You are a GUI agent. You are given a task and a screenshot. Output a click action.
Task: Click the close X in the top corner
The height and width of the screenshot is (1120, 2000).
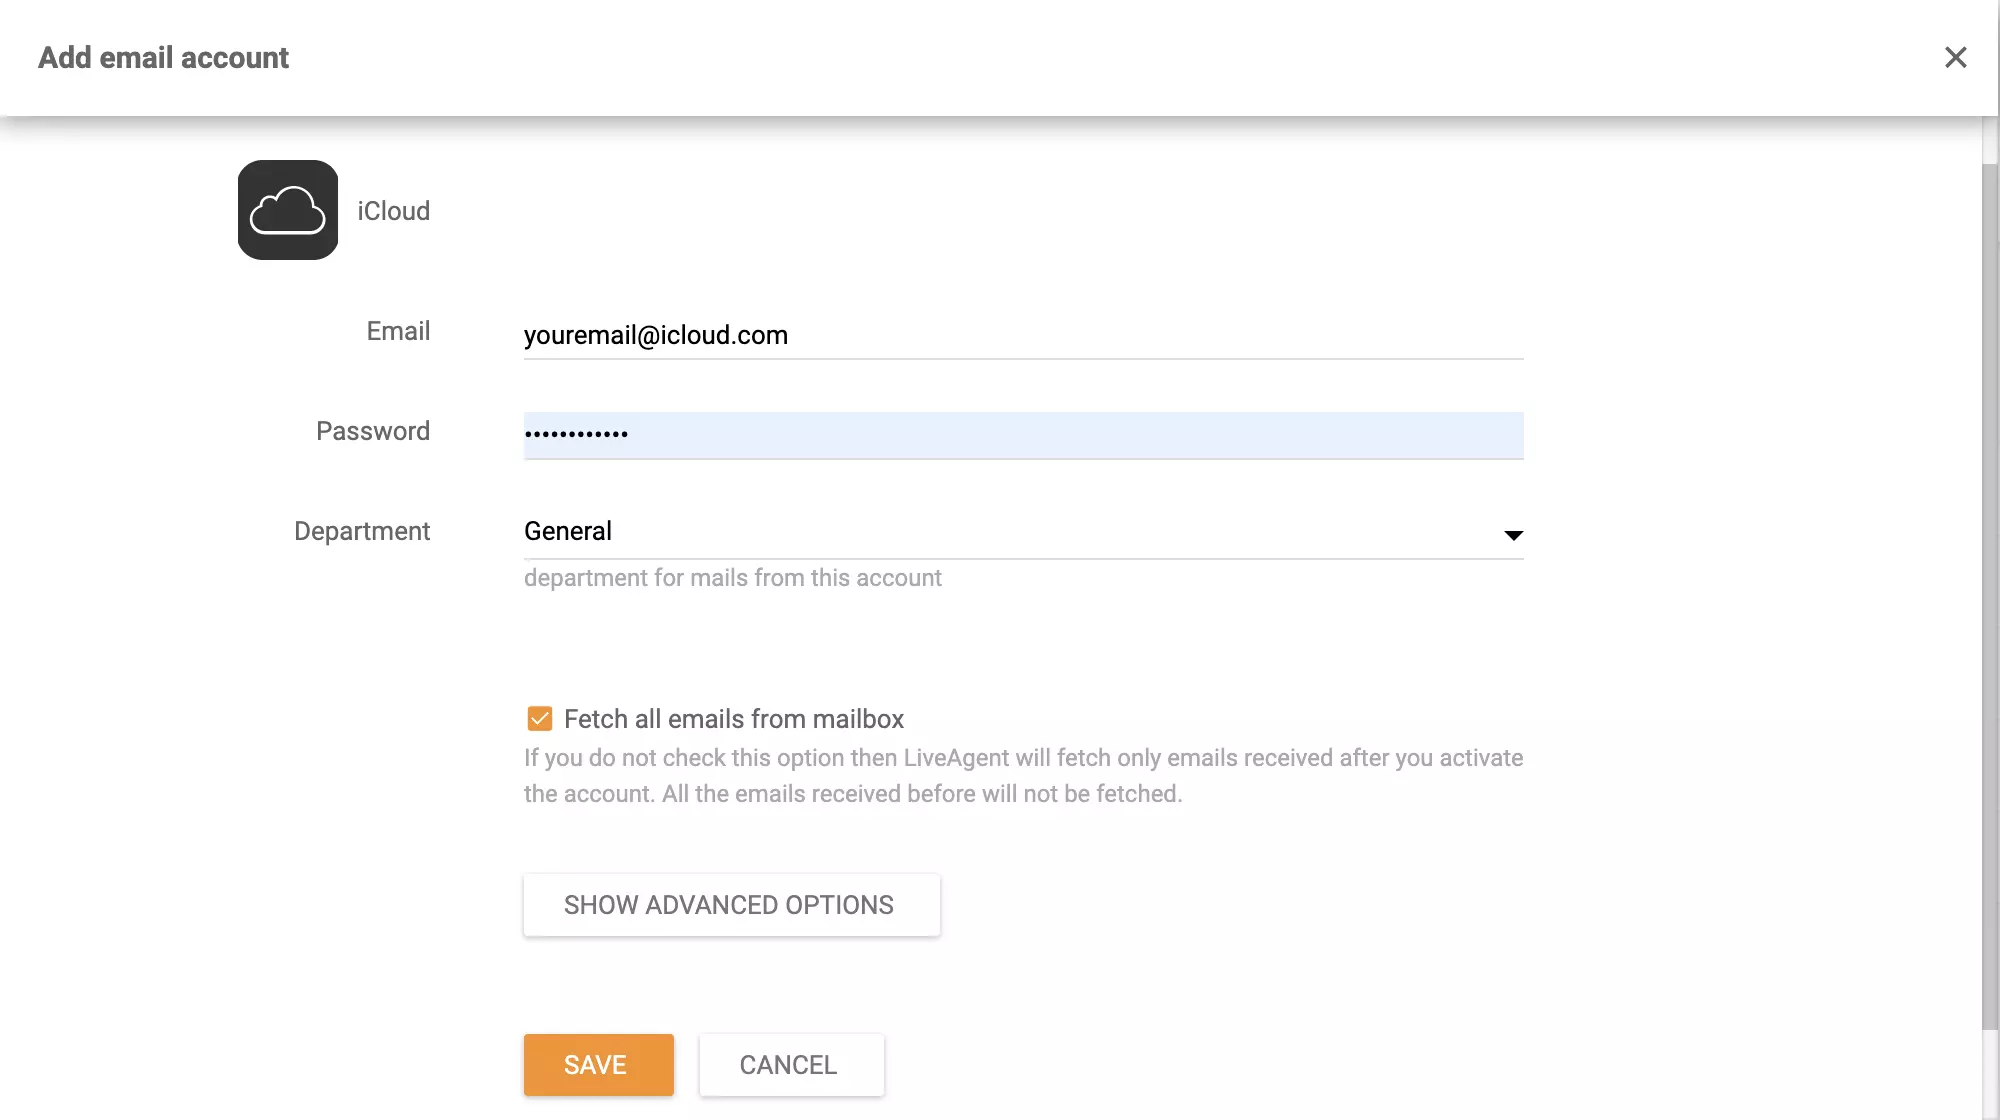[x=1956, y=57]
